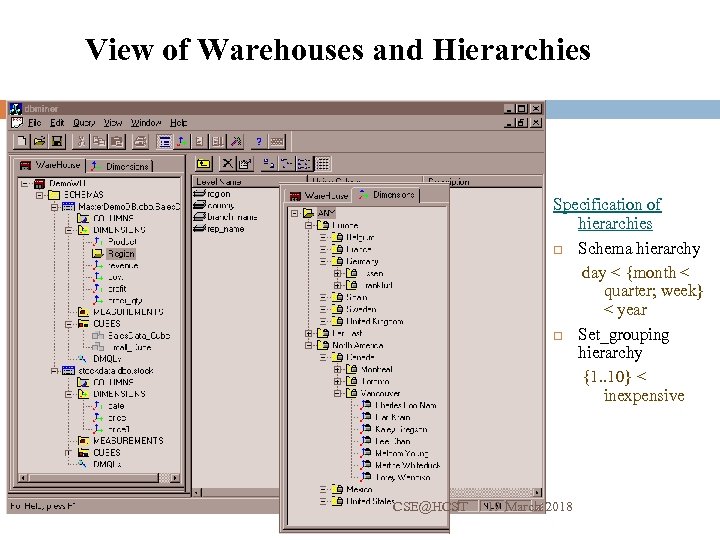Collapse the stockdata.dbo.stock schema node

point(54,371)
